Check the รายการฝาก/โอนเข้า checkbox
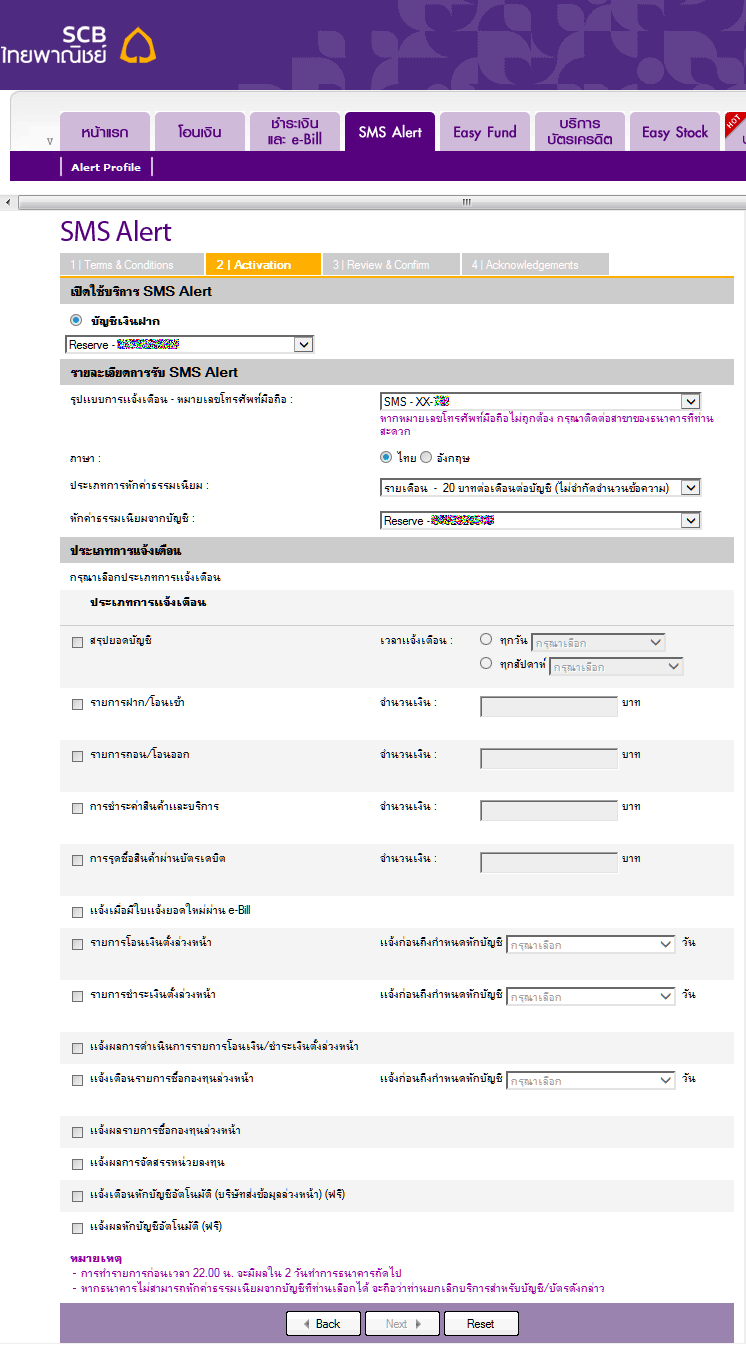 (x=78, y=705)
